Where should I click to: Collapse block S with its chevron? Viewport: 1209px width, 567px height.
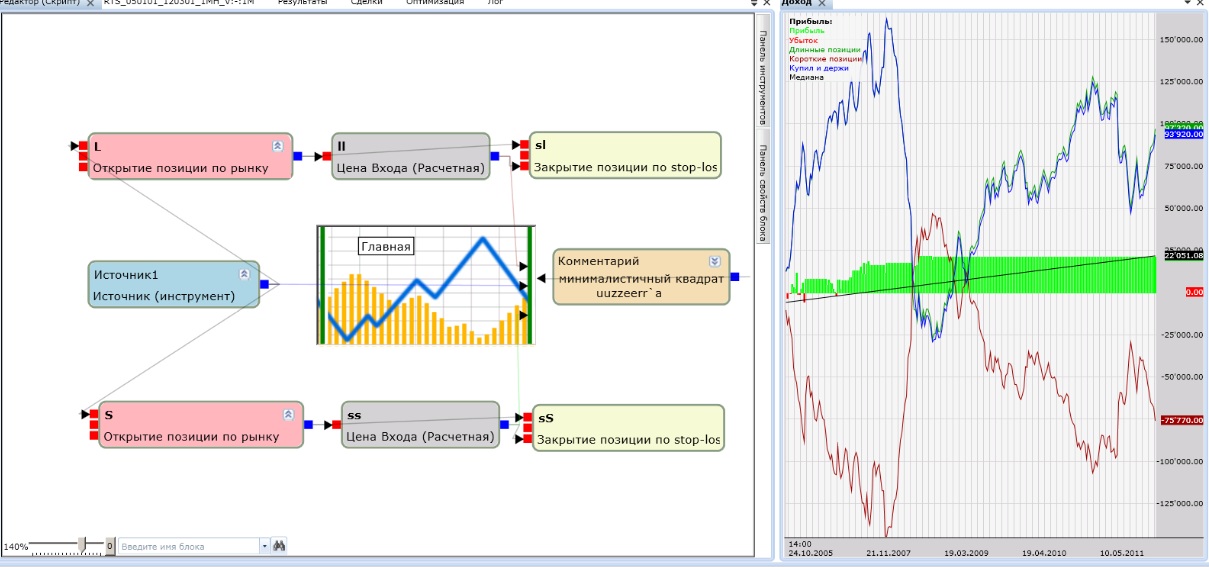point(288,413)
